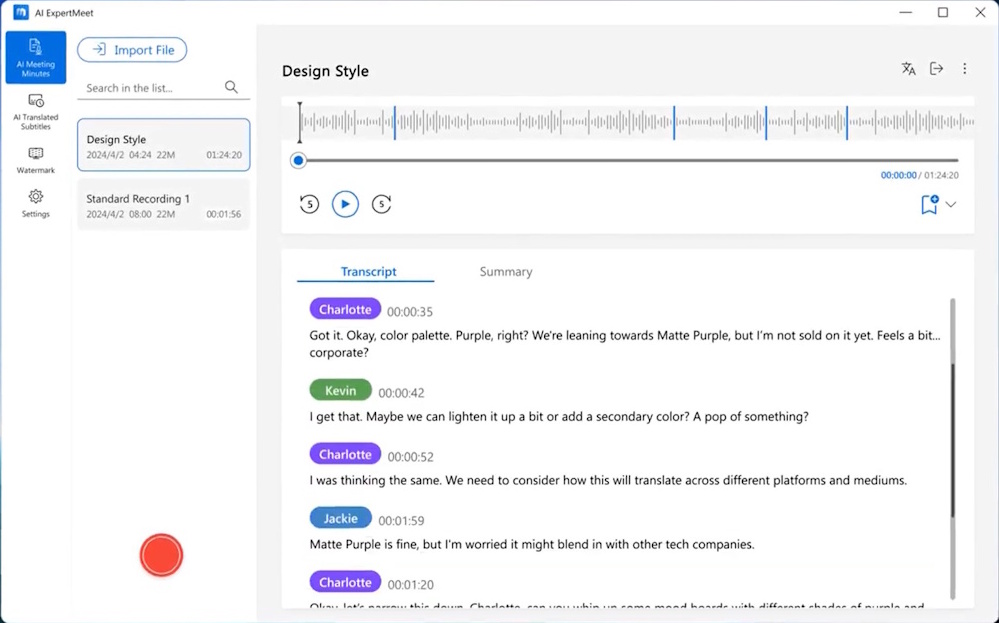Click the Import File button

(x=132, y=50)
